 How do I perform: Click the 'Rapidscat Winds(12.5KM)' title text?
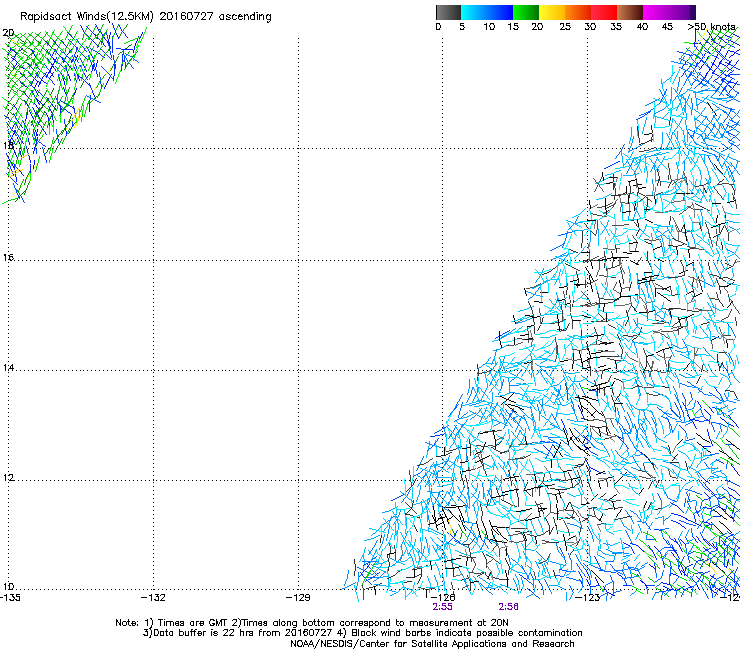click(87, 17)
